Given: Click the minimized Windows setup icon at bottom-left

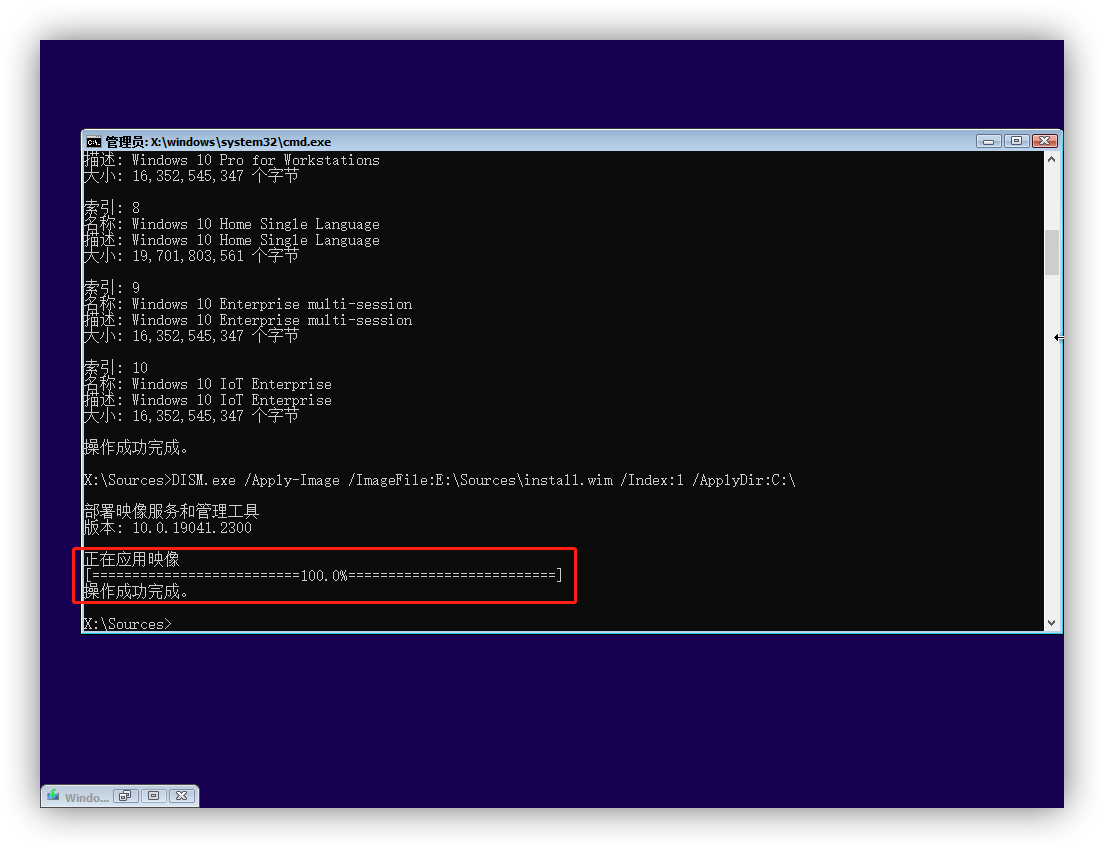Looking at the screenshot, I should tap(53, 795).
